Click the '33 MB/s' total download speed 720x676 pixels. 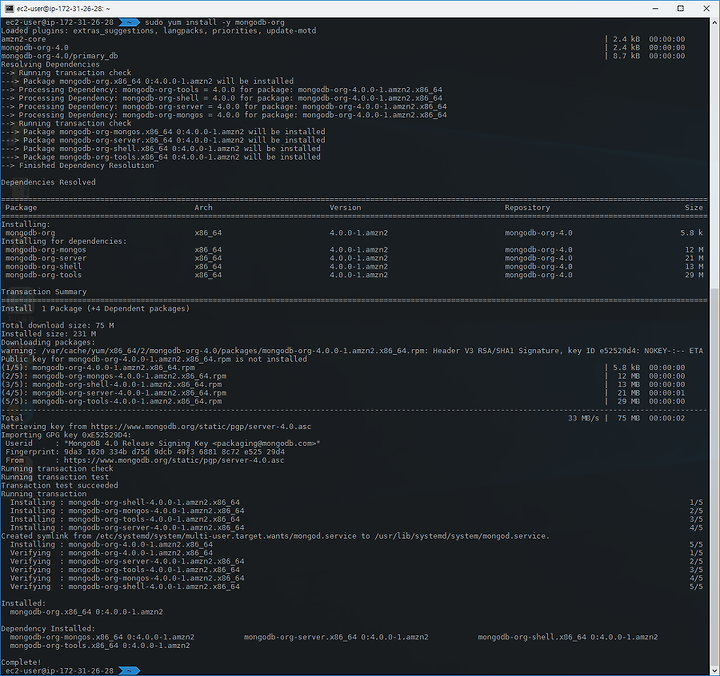coord(584,418)
